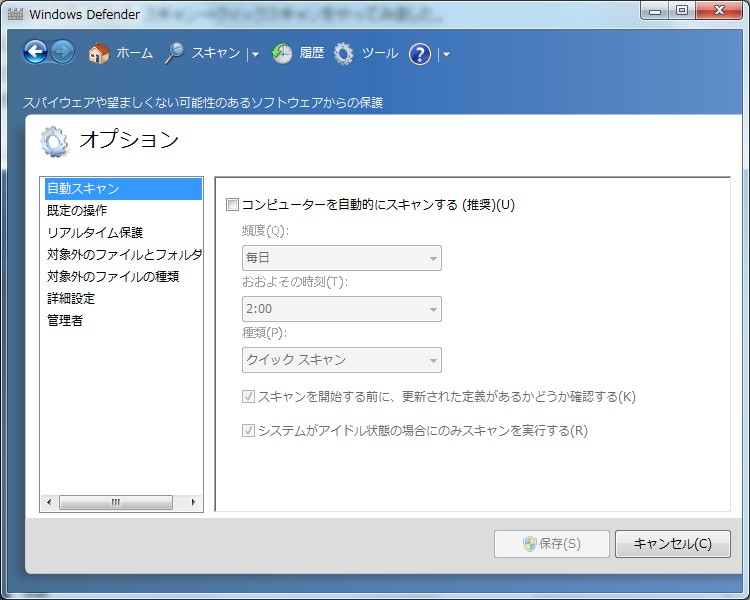
Task: Click the Forward arrow navigation button
Action: tap(63, 53)
